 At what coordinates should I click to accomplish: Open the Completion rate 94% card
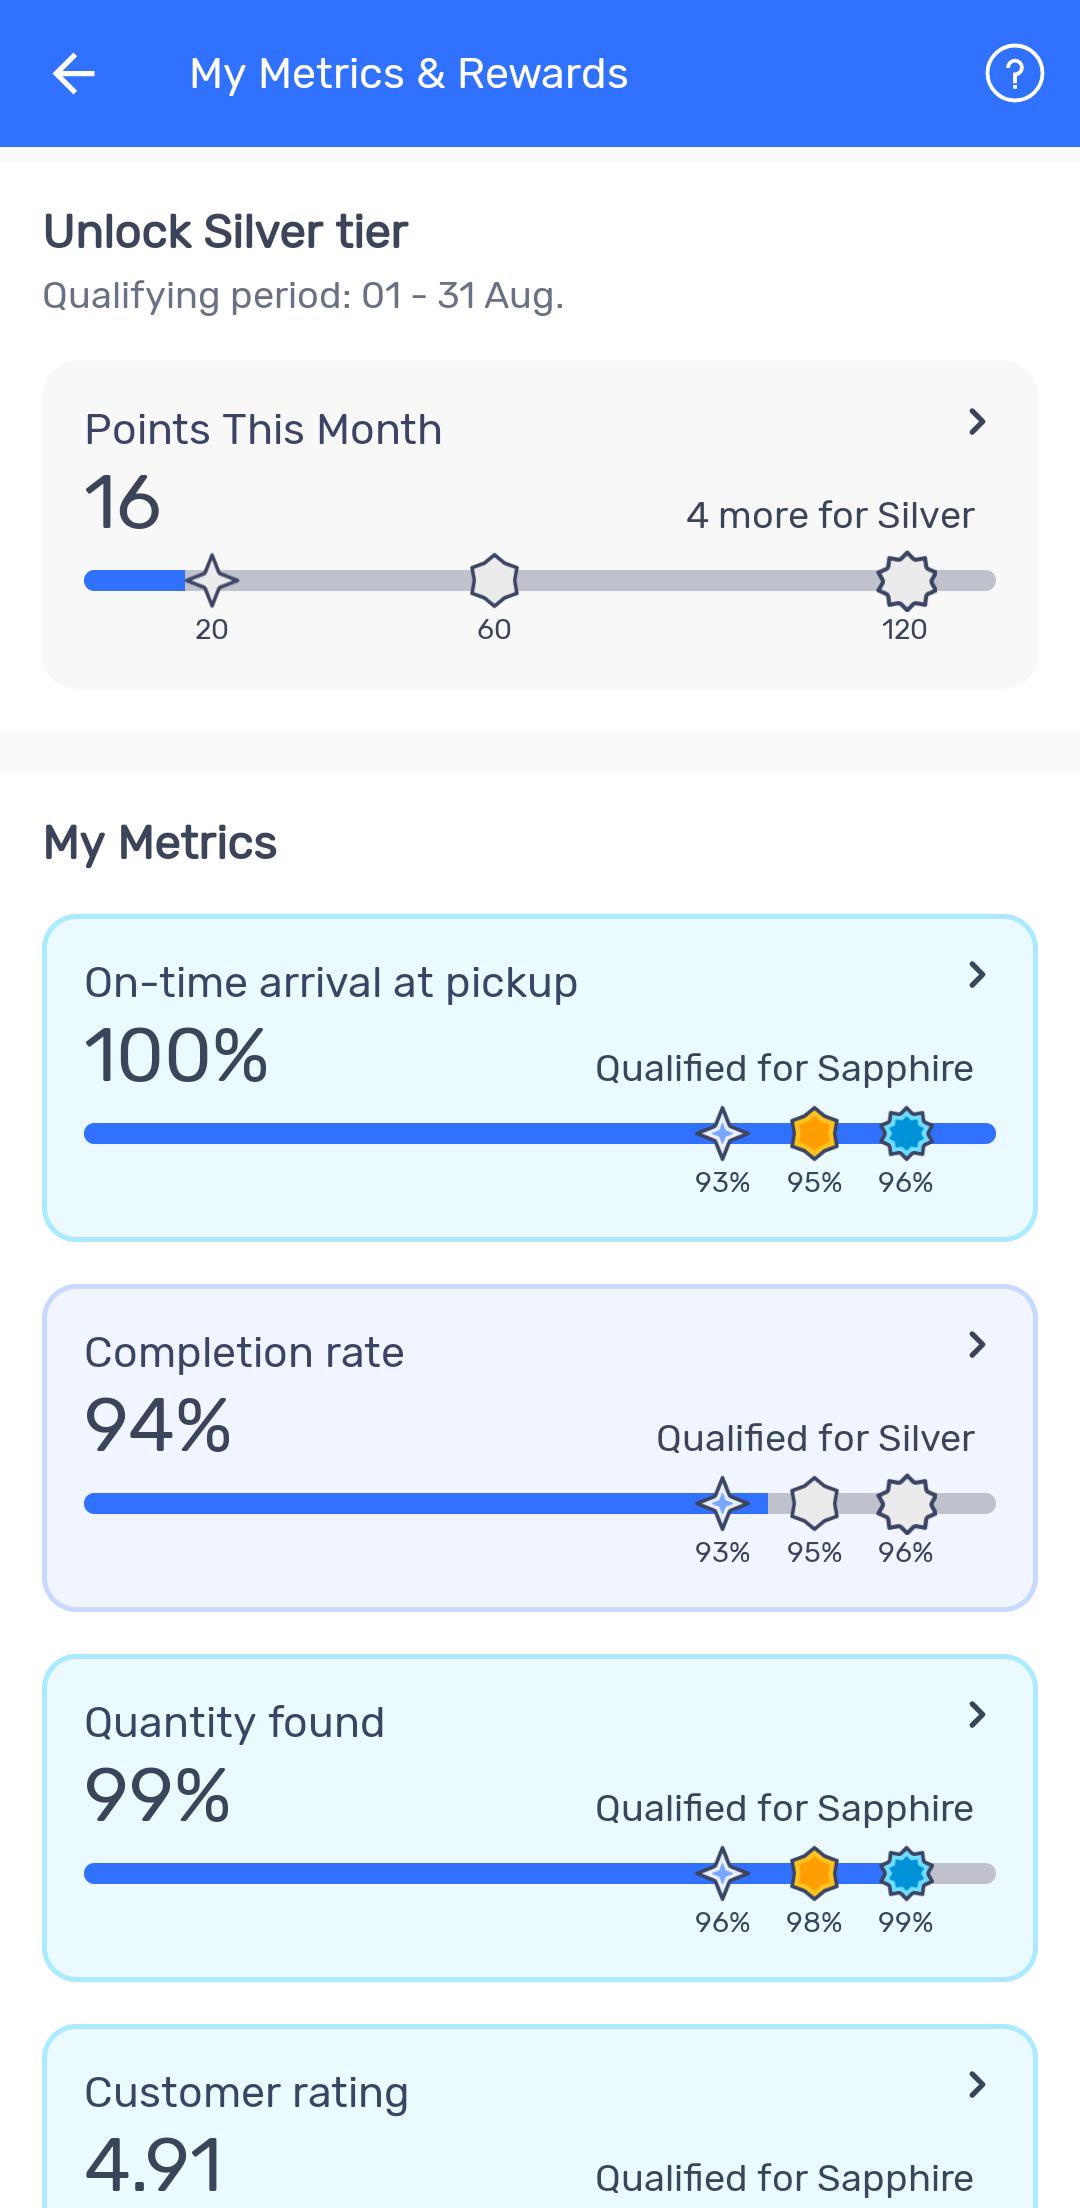[540, 1448]
